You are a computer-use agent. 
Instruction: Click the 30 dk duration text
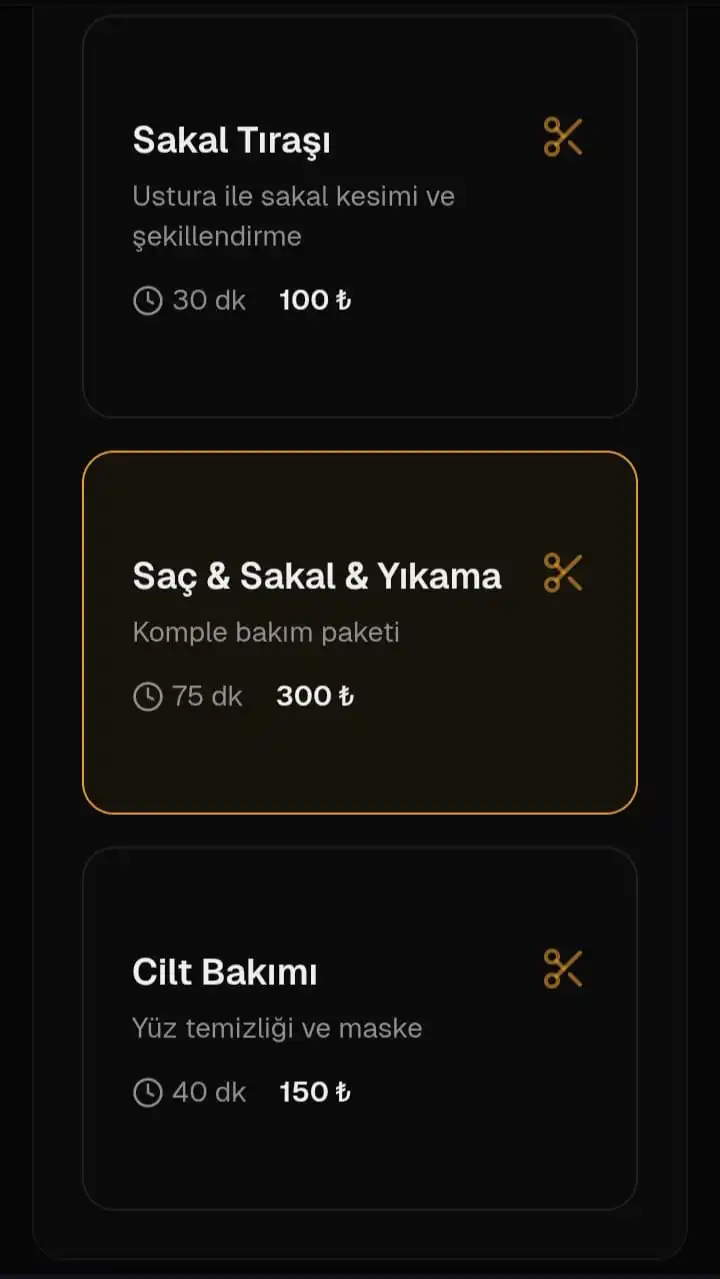(x=209, y=300)
